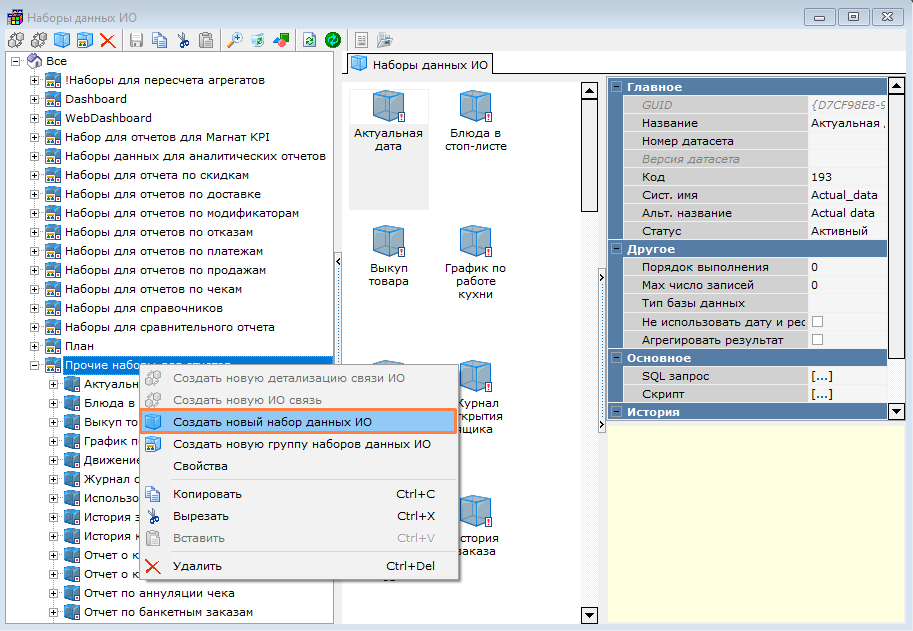Collapse the 'Все' root tree node
Viewport: 913px width, 631px height.
[x=15, y=62]
